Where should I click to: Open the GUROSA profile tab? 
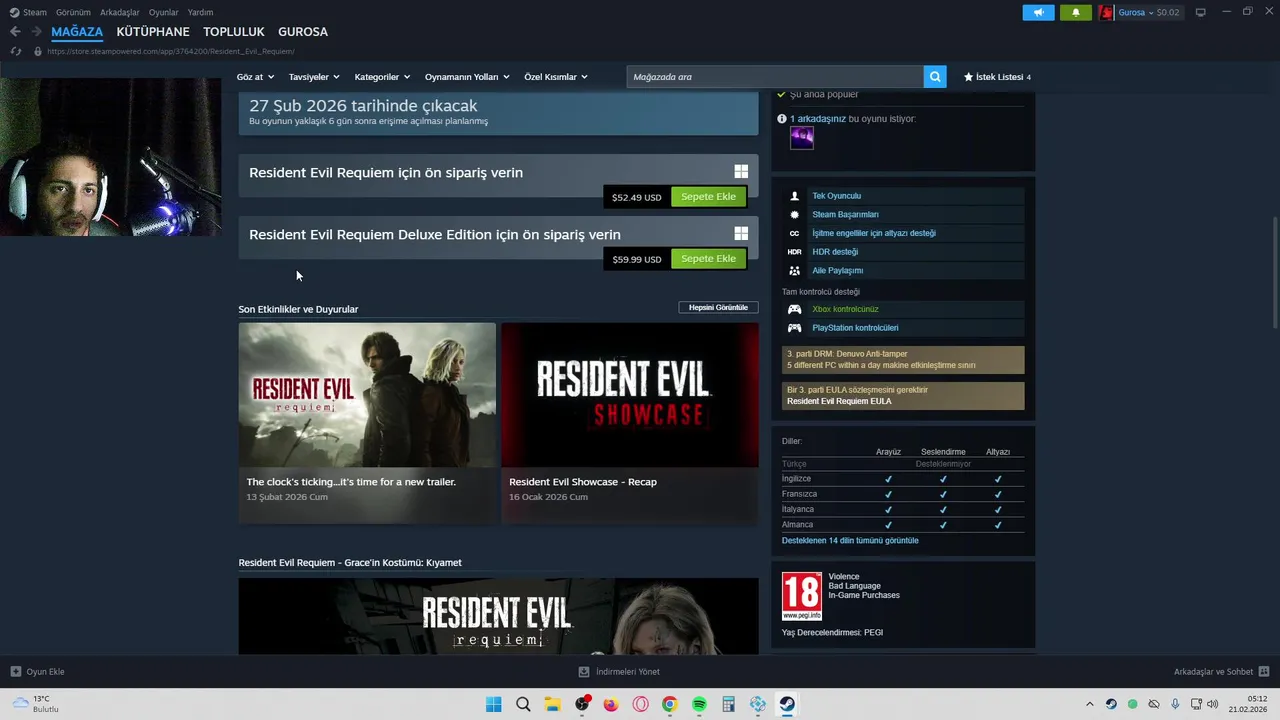click(x=303, y=32)
